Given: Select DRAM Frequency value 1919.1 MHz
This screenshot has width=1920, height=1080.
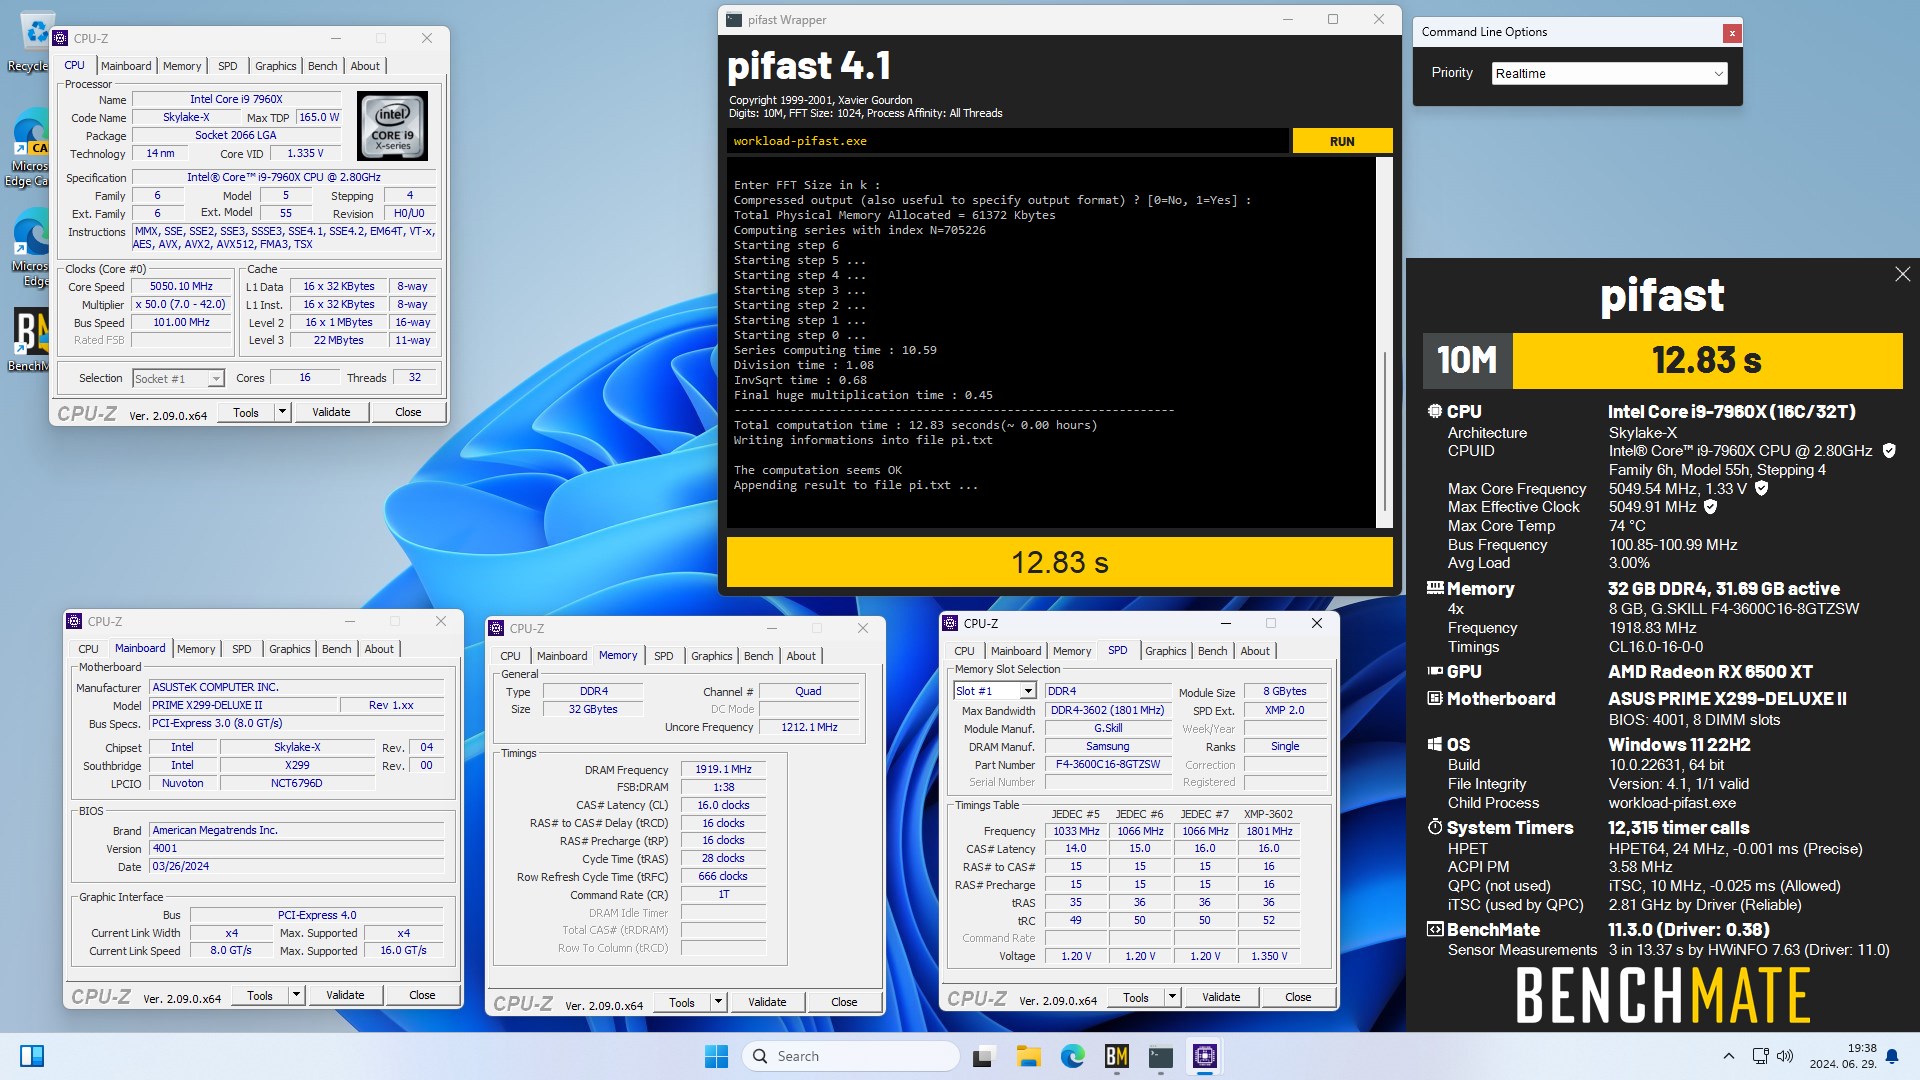Looking at the screenshot, I should pyautogui.click(x=724, y=769).
